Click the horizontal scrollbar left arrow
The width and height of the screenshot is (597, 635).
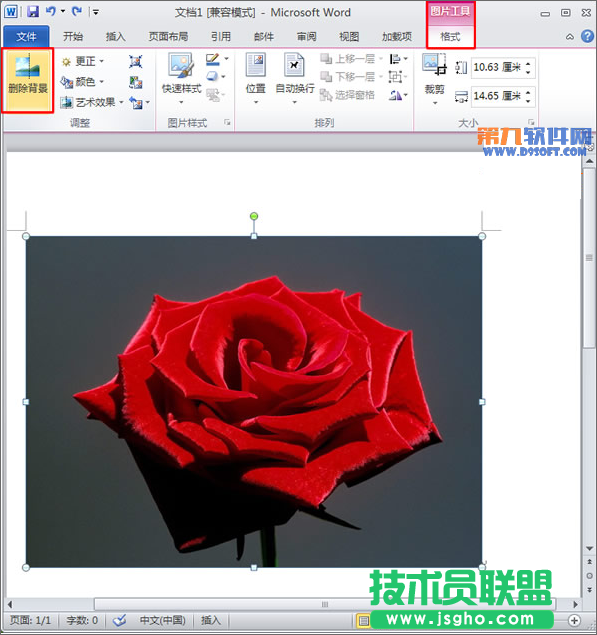click(x=10, y=605)
